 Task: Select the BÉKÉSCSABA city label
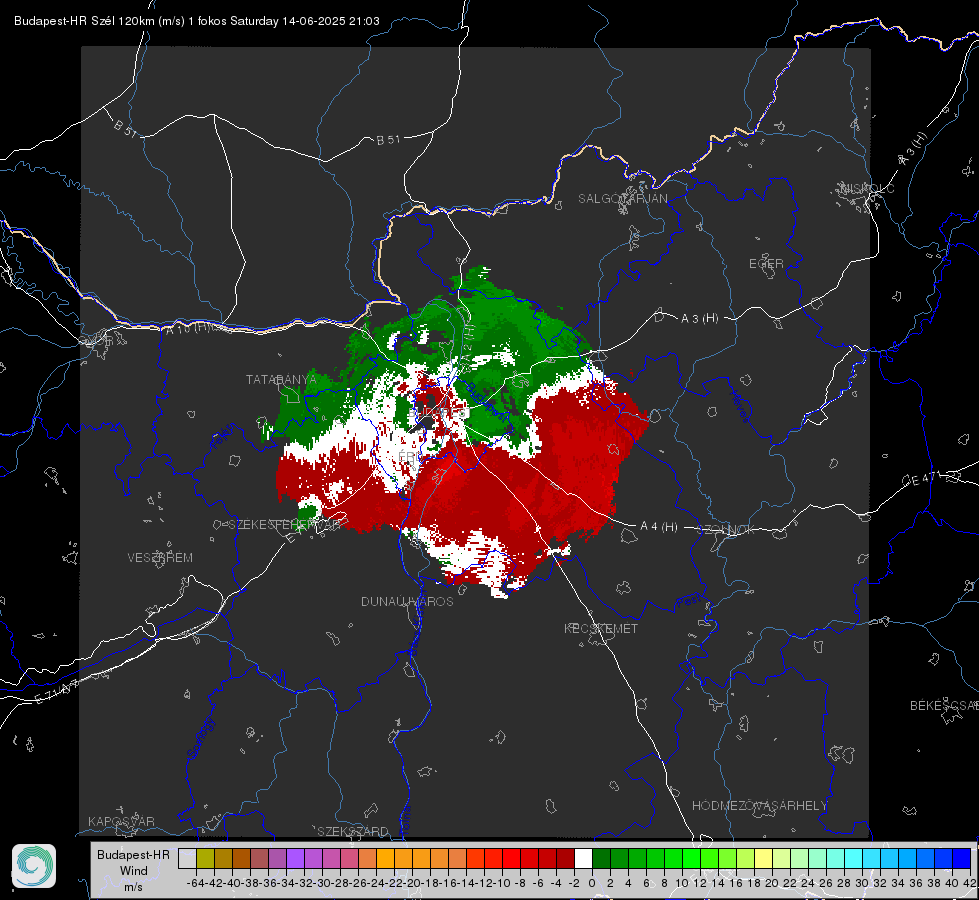coord(944,705)
